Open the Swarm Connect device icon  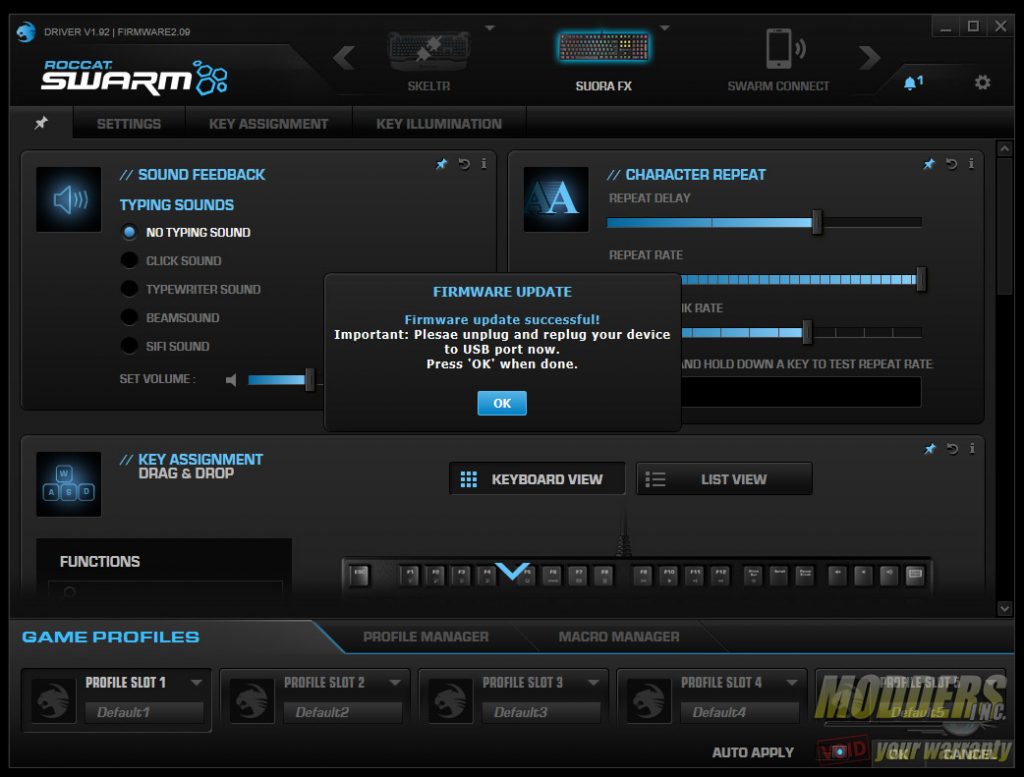click(784, 49)
